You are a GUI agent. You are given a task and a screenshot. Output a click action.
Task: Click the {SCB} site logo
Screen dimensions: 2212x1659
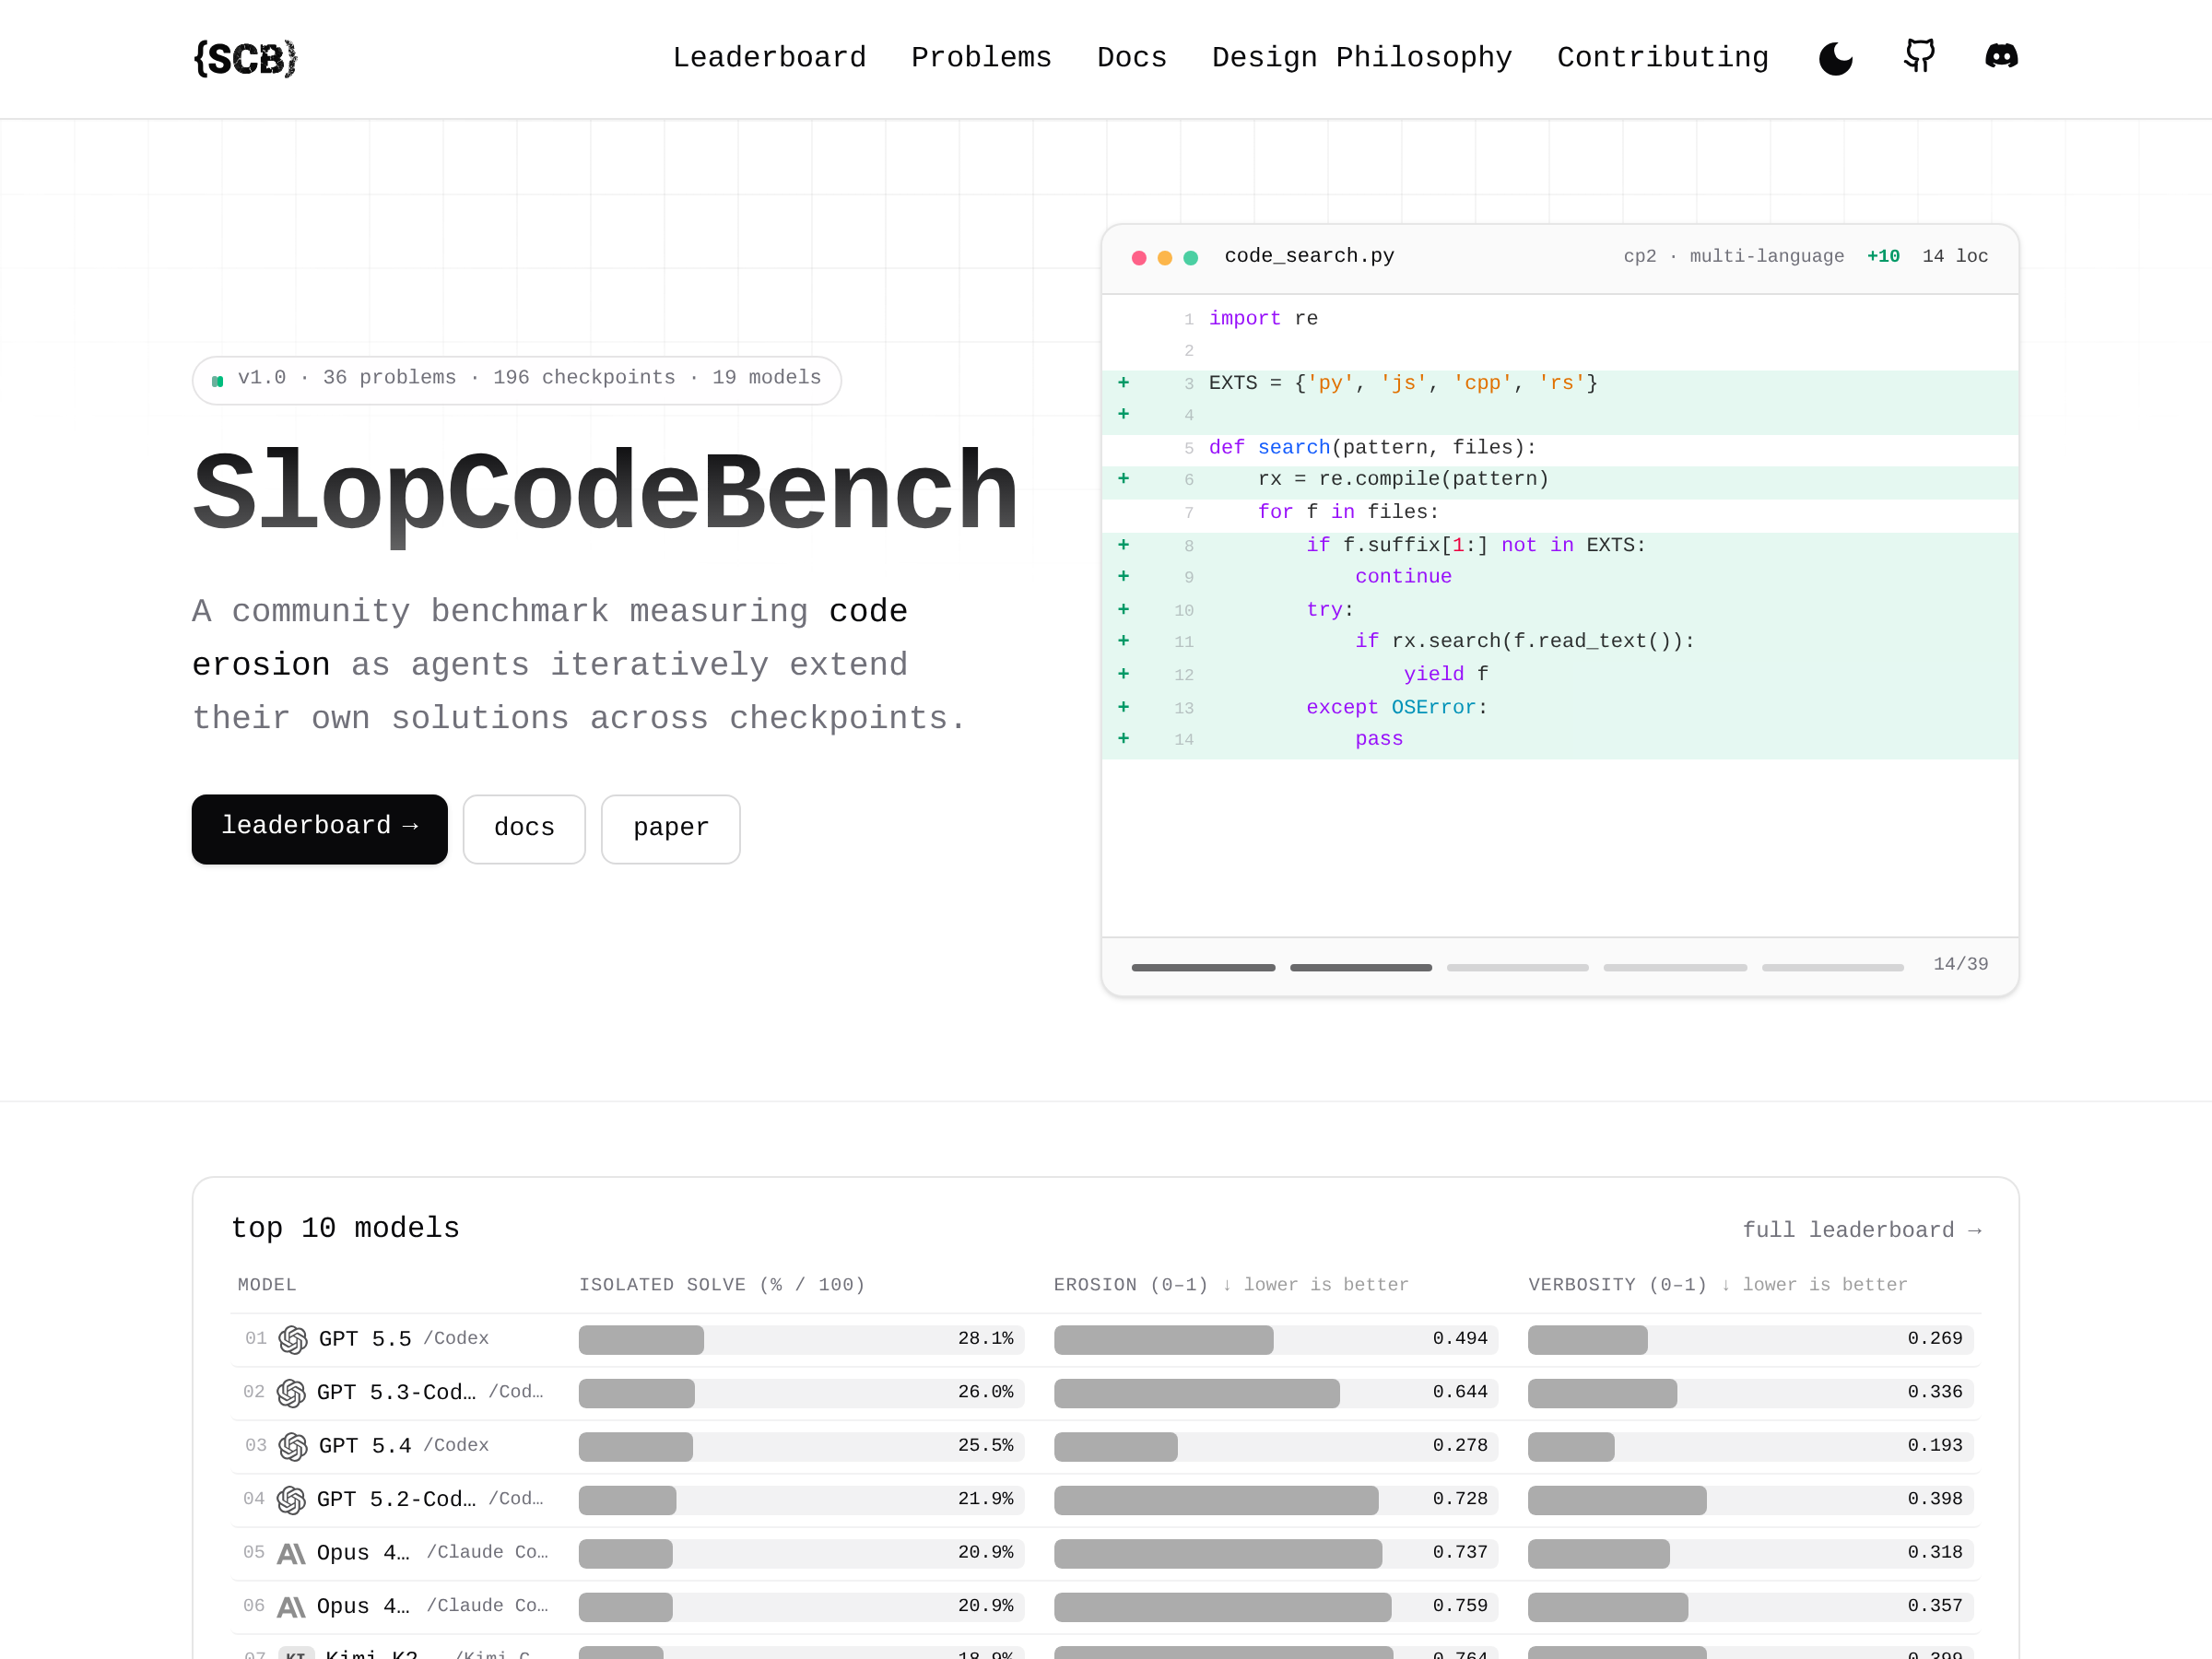click(246, 58)
